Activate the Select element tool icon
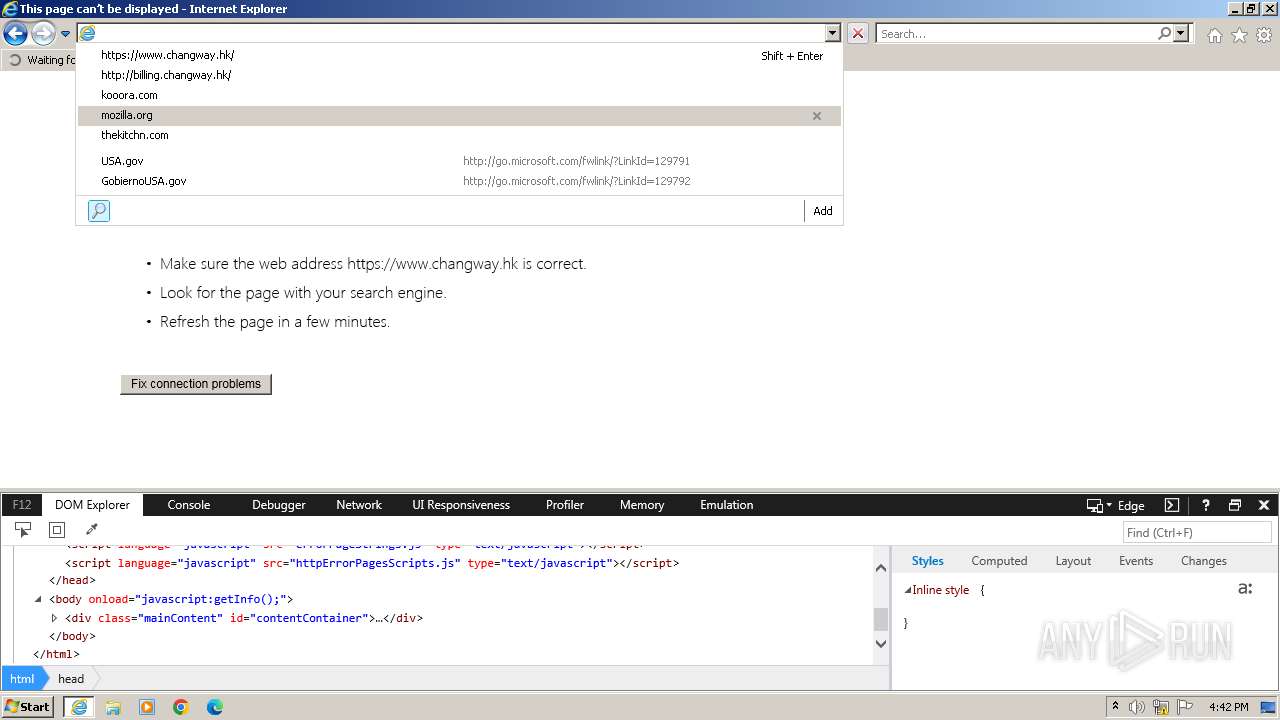 coord(23,530)
